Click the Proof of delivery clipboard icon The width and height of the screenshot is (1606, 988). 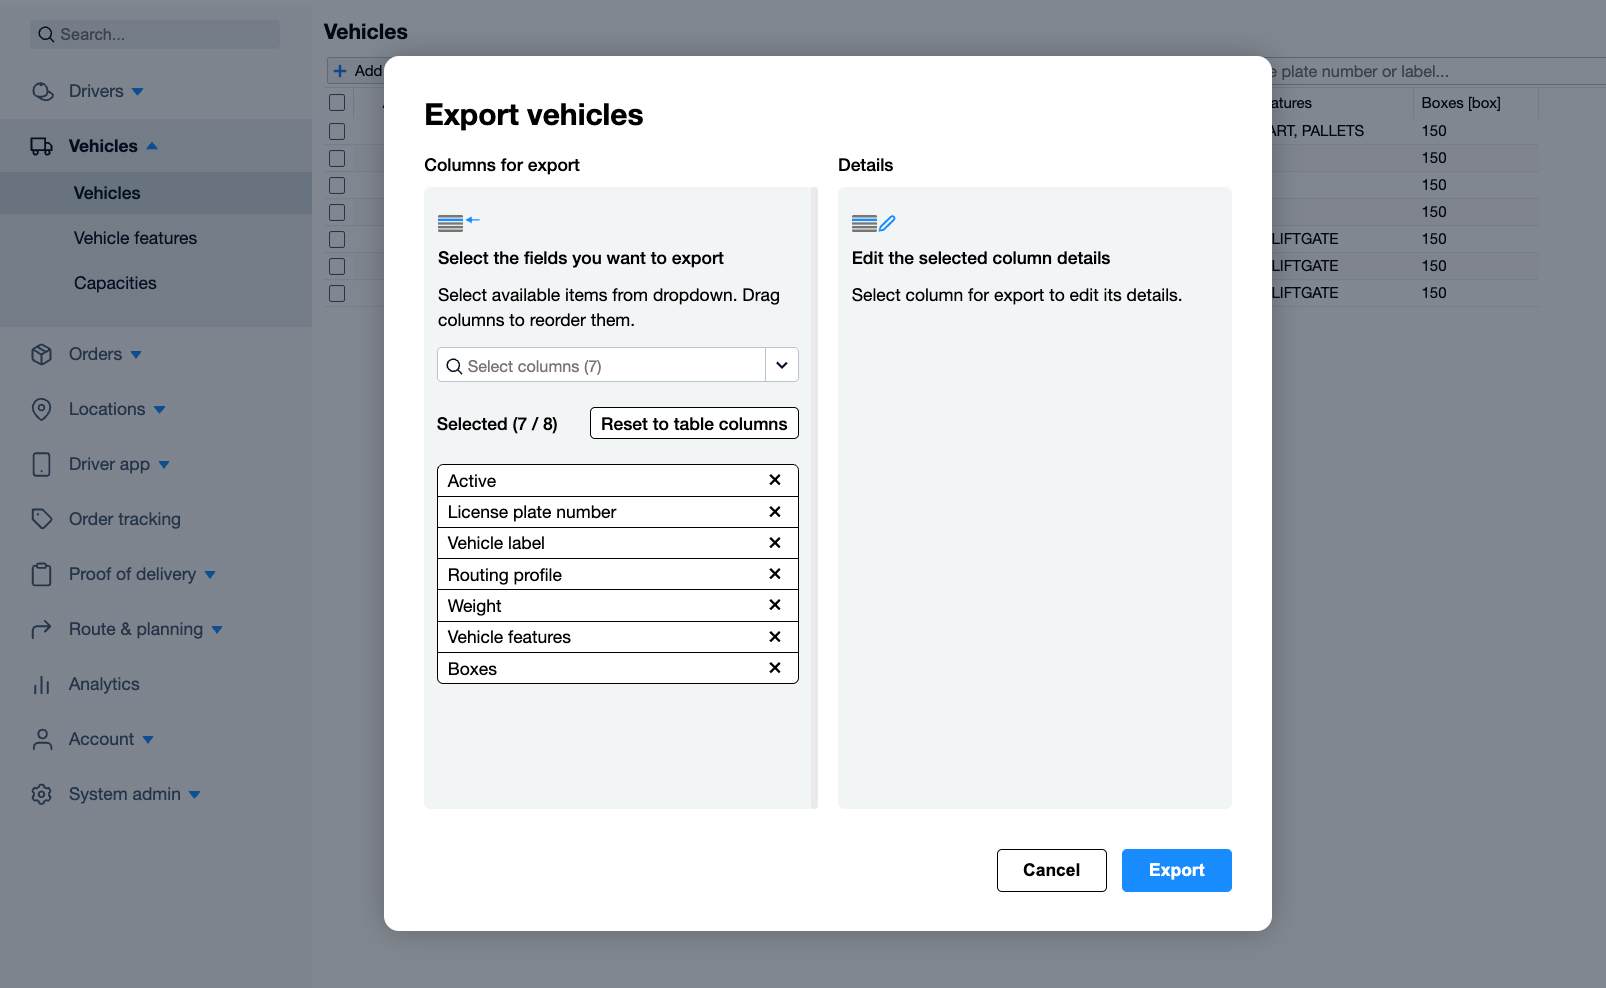coord(41,574)
